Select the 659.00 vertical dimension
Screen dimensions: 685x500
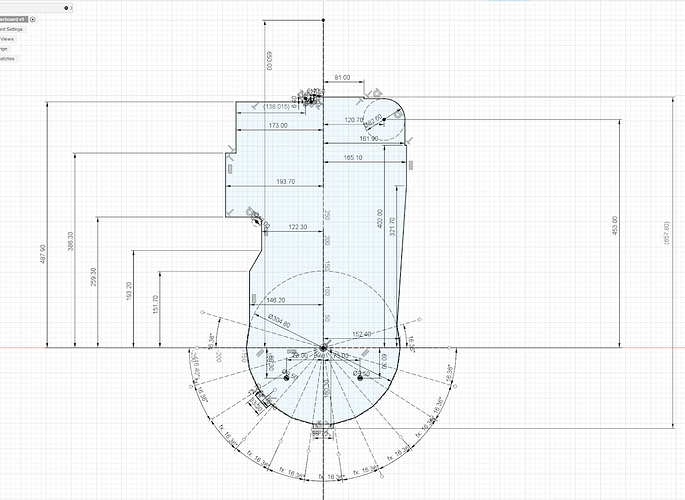tap(269, 61)
